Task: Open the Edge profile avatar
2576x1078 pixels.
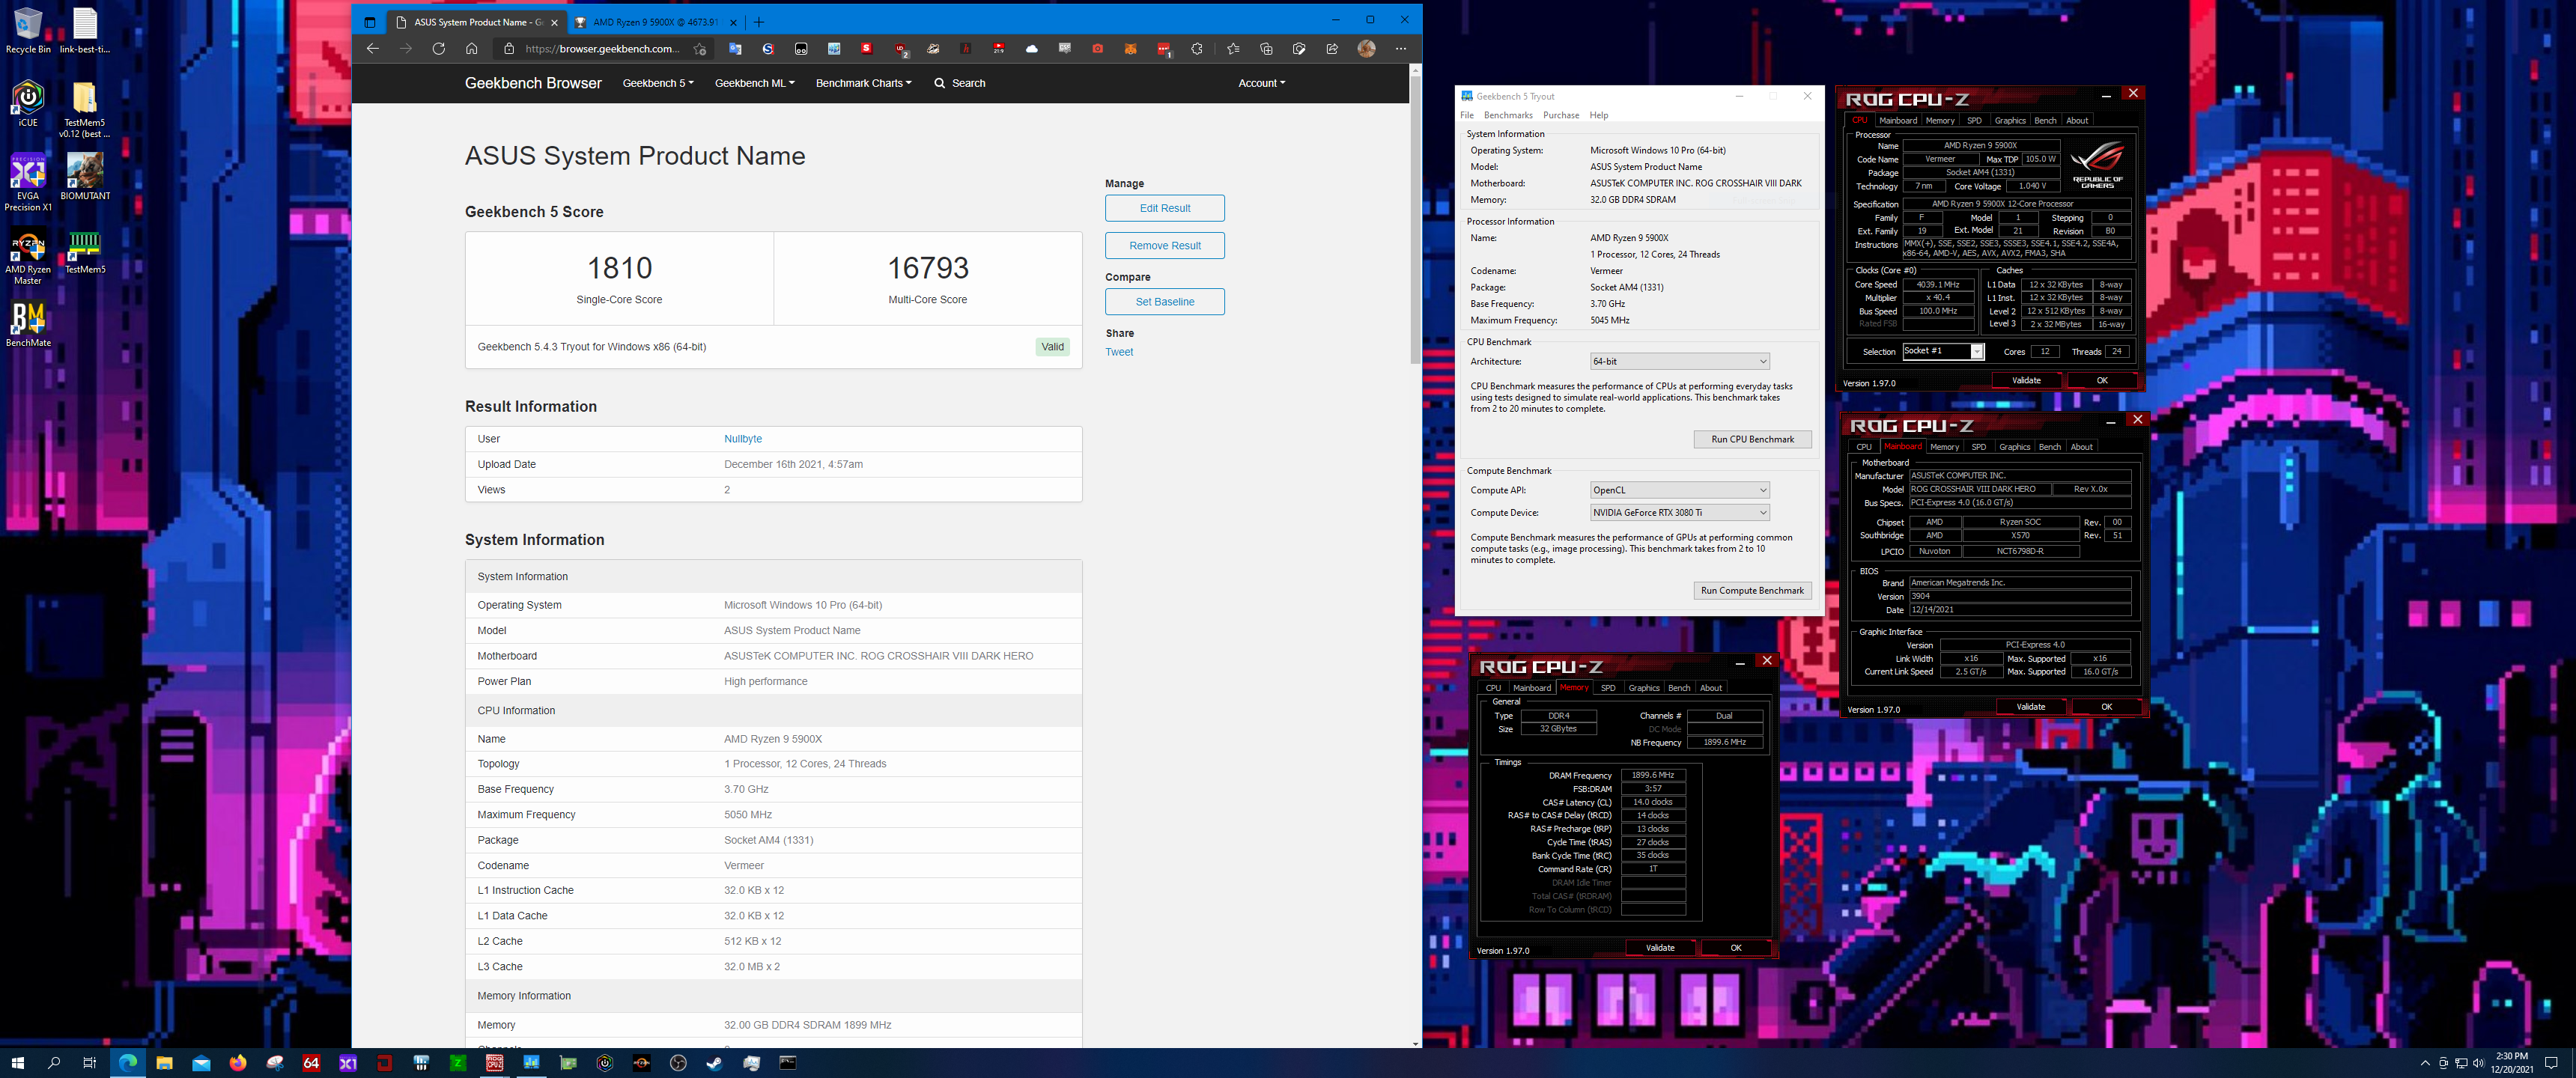Action: 1367,49
